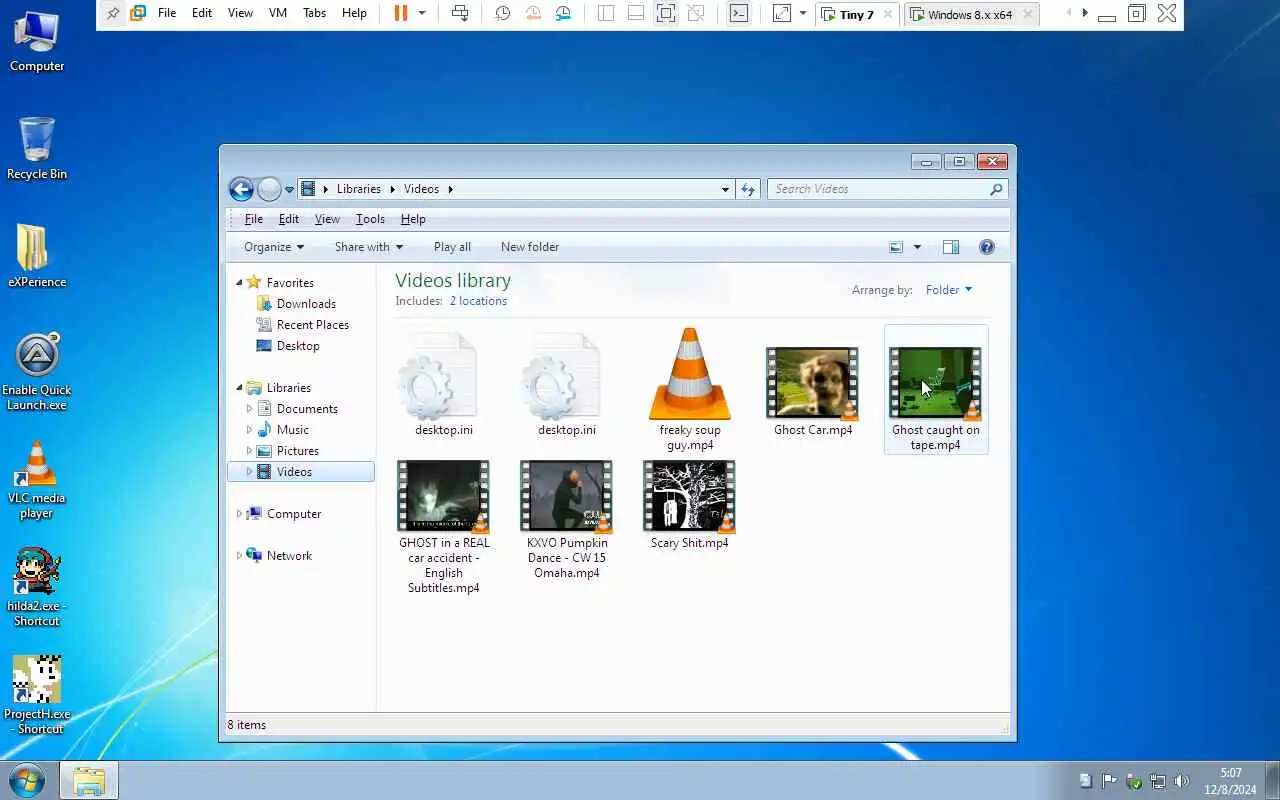
Task: Click the volume speaker tray icon
Action: (1182, 781)
